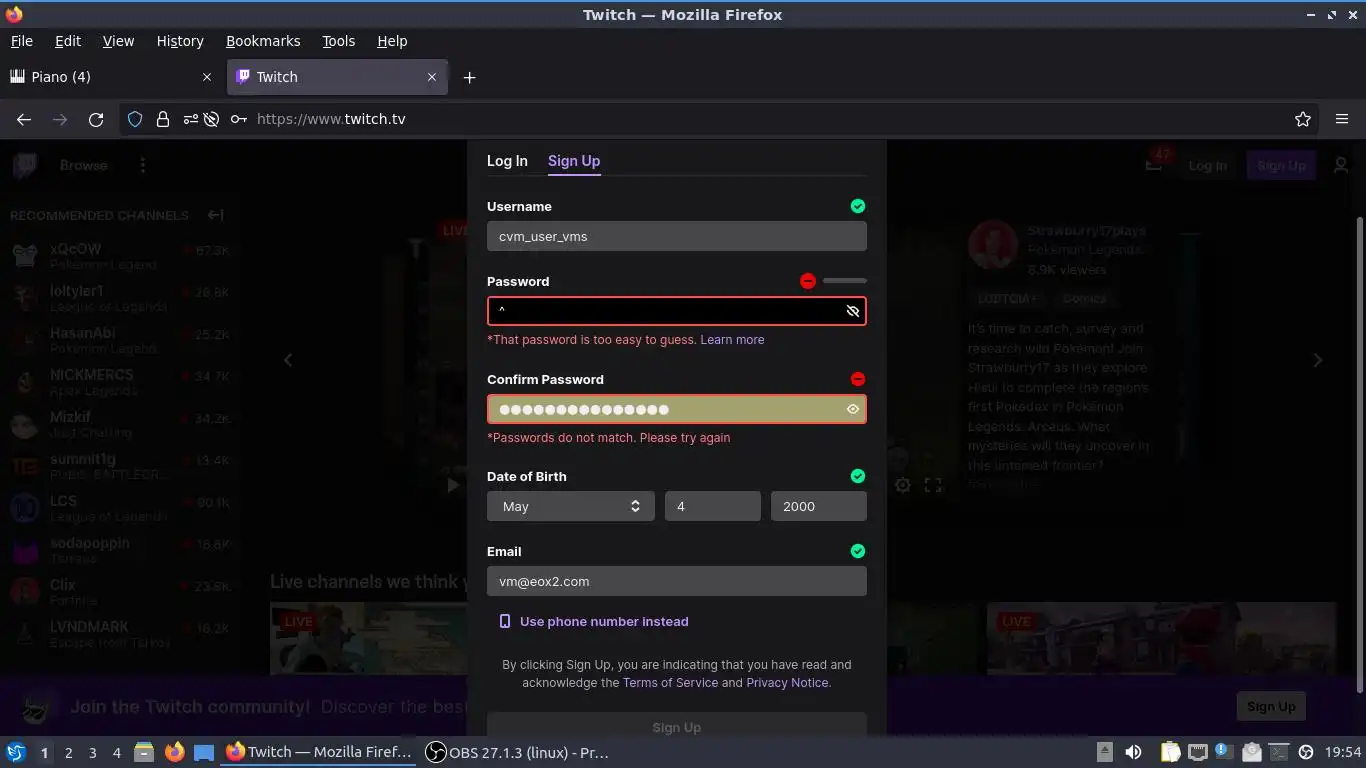
Task: Collapse the Recommended Channels sidebar
Action: tap(215, 215)
